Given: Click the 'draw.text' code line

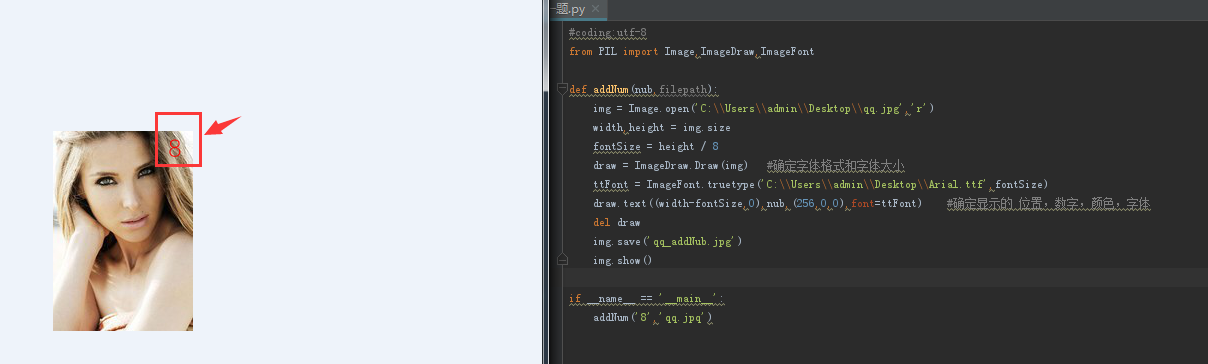Looking at the screenshot, I should click(757, 203).
